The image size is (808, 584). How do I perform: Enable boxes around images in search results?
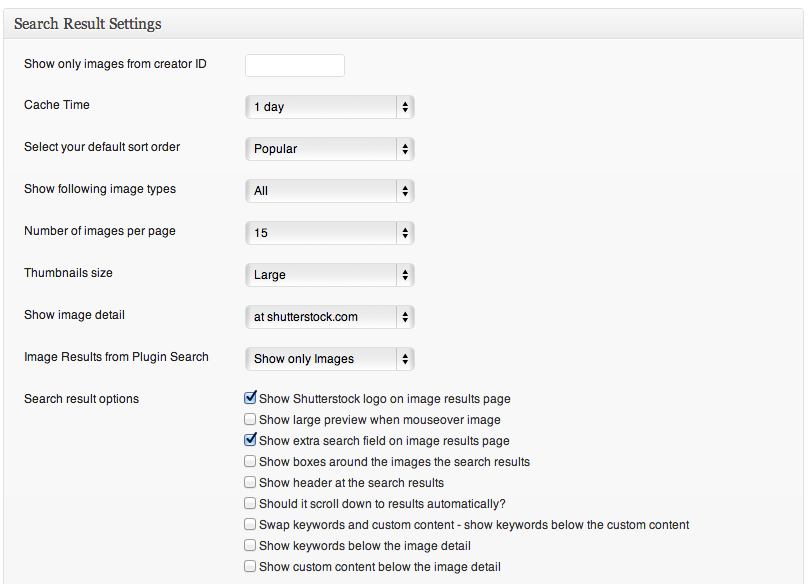250,461
